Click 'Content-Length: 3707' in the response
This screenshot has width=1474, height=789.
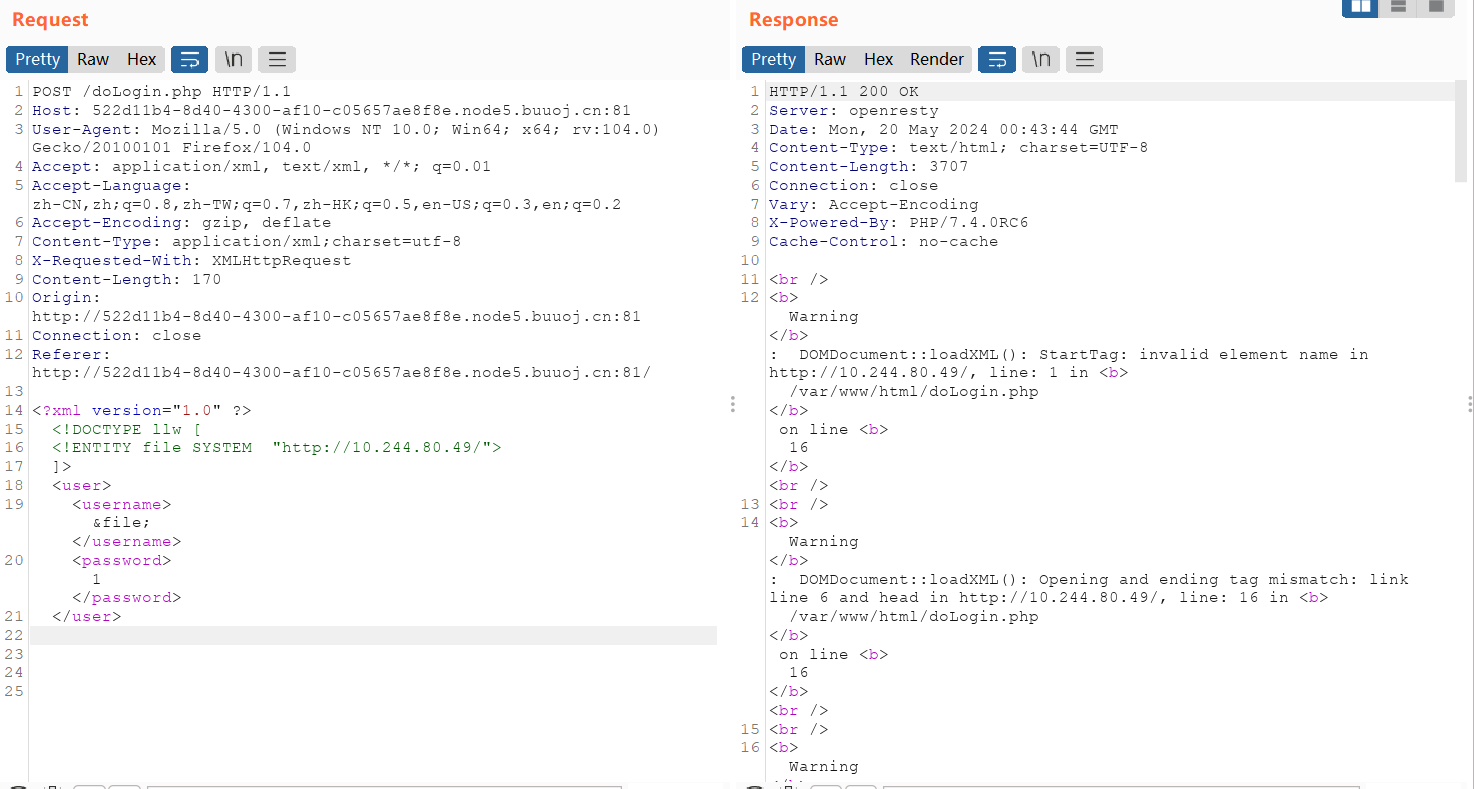(x=868, y=167)
